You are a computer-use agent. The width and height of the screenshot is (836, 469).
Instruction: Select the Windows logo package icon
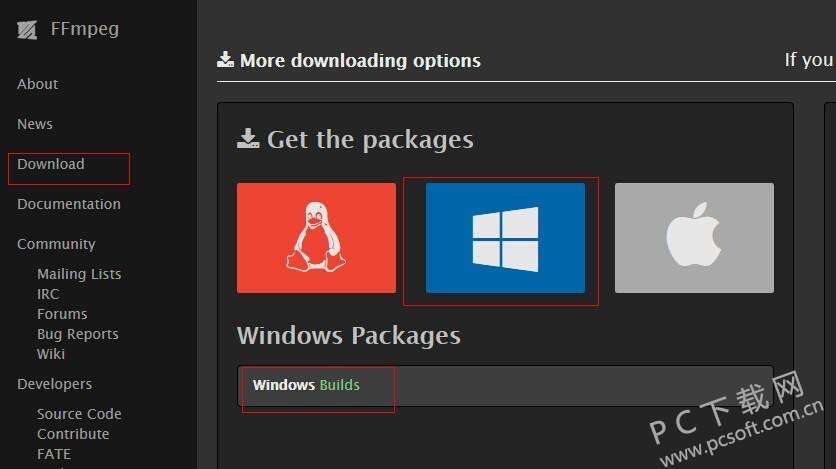(505, 238)
